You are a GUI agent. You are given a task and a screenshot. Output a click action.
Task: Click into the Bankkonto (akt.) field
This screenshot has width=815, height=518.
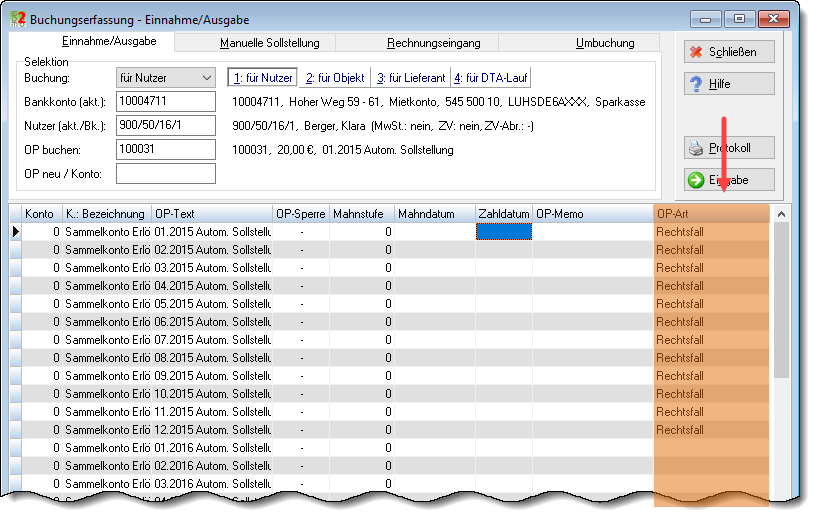pos(166,101)
